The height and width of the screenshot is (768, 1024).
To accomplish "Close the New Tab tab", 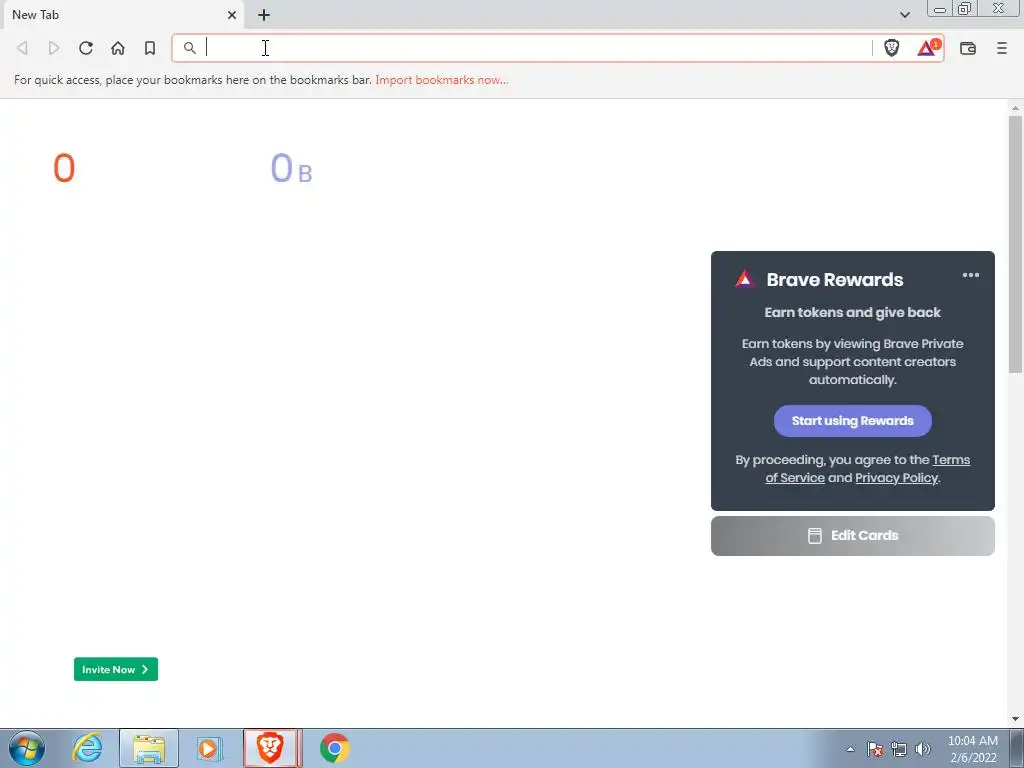I will point(232,14).
